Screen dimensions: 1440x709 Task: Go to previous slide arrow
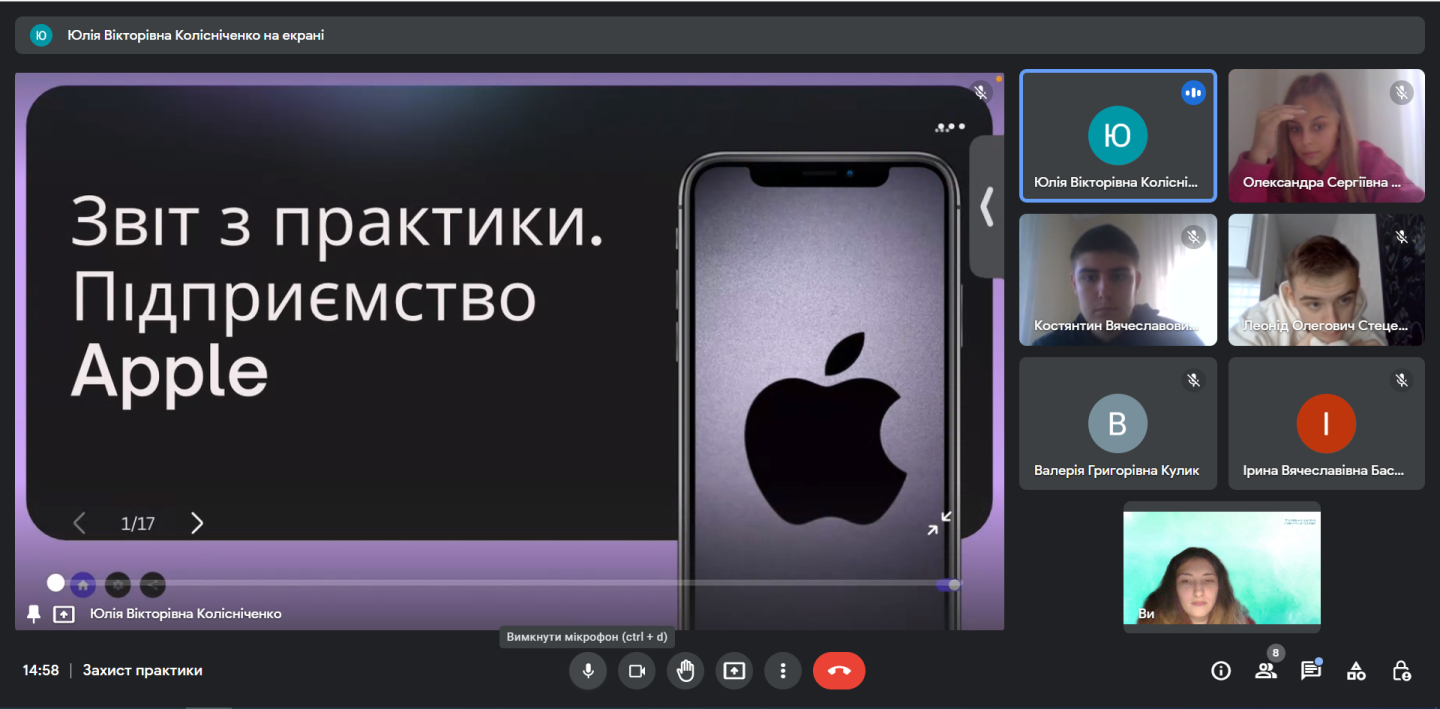80,523
